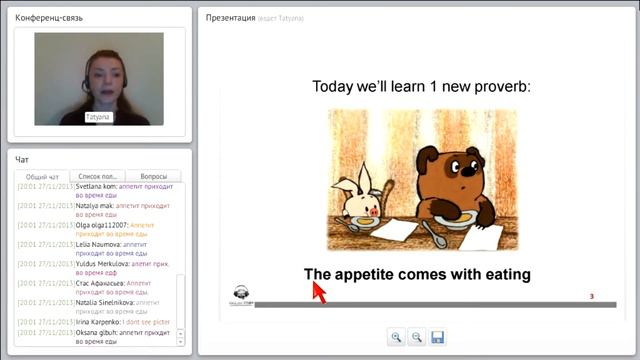Click slide number 3
Viewport: 640px width, 360px height.
[591, 296]
